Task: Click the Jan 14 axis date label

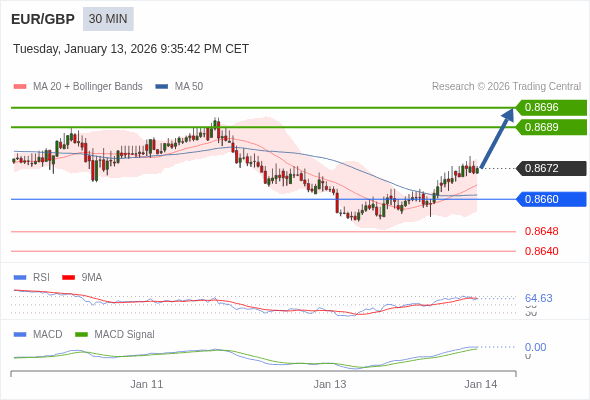Action: [x=481, y=384]
